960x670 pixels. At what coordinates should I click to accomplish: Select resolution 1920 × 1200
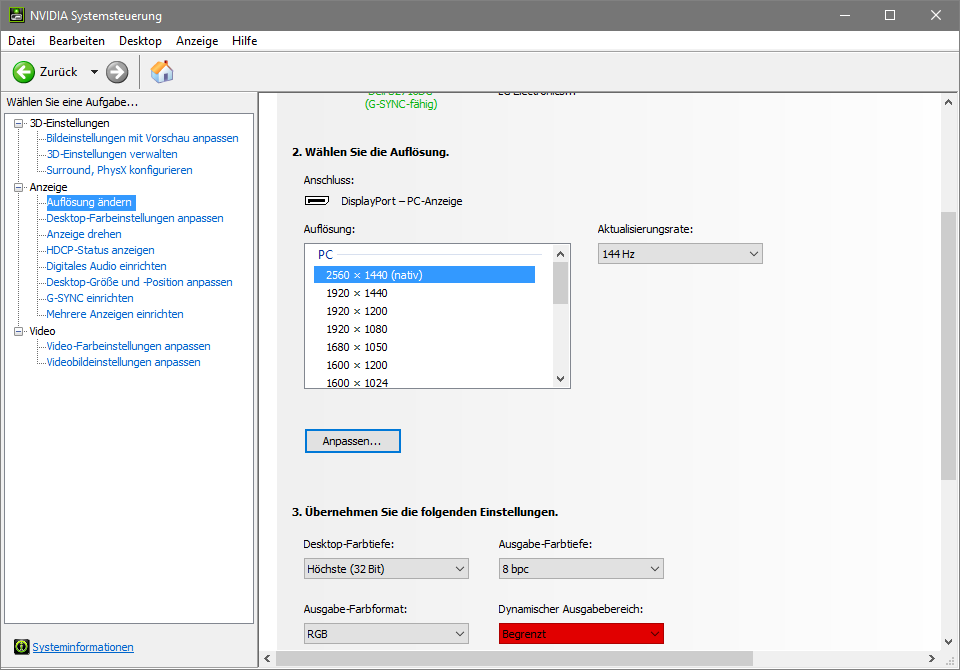tap(357, 311)
